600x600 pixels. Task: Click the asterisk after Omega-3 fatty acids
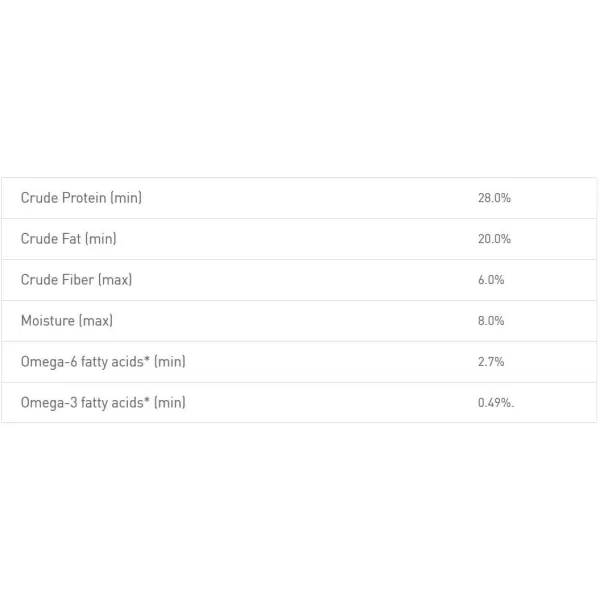click(x=147, y=400)
